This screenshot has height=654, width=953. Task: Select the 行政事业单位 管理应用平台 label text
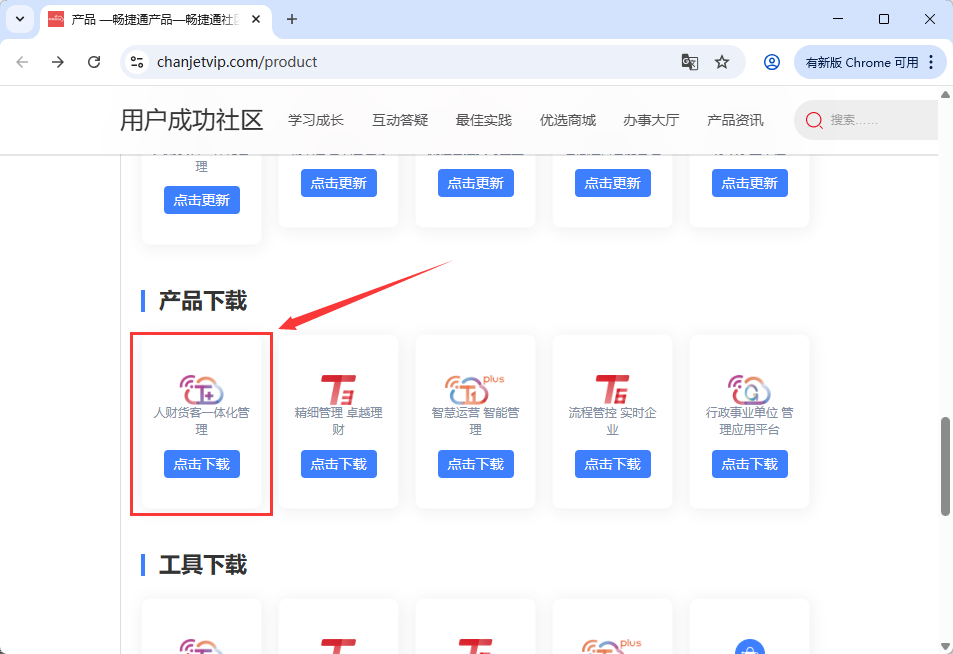point(749,421)
